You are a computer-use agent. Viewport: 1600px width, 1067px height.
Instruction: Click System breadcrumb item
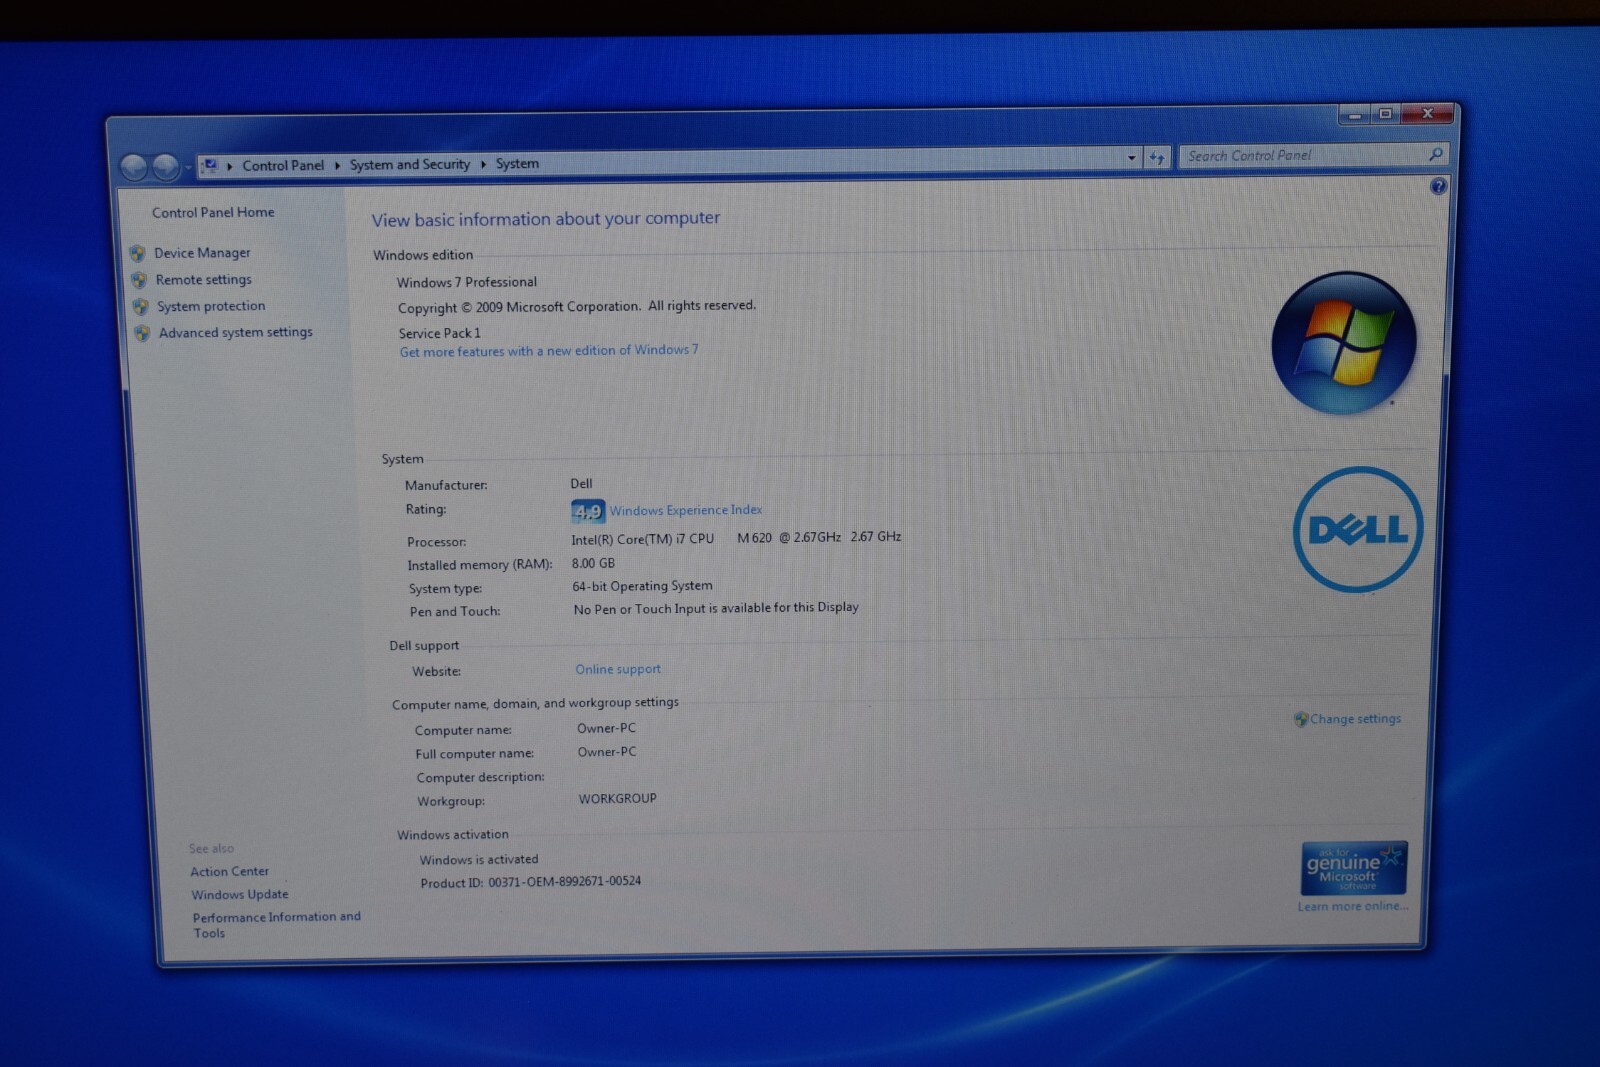pos(517,163)
